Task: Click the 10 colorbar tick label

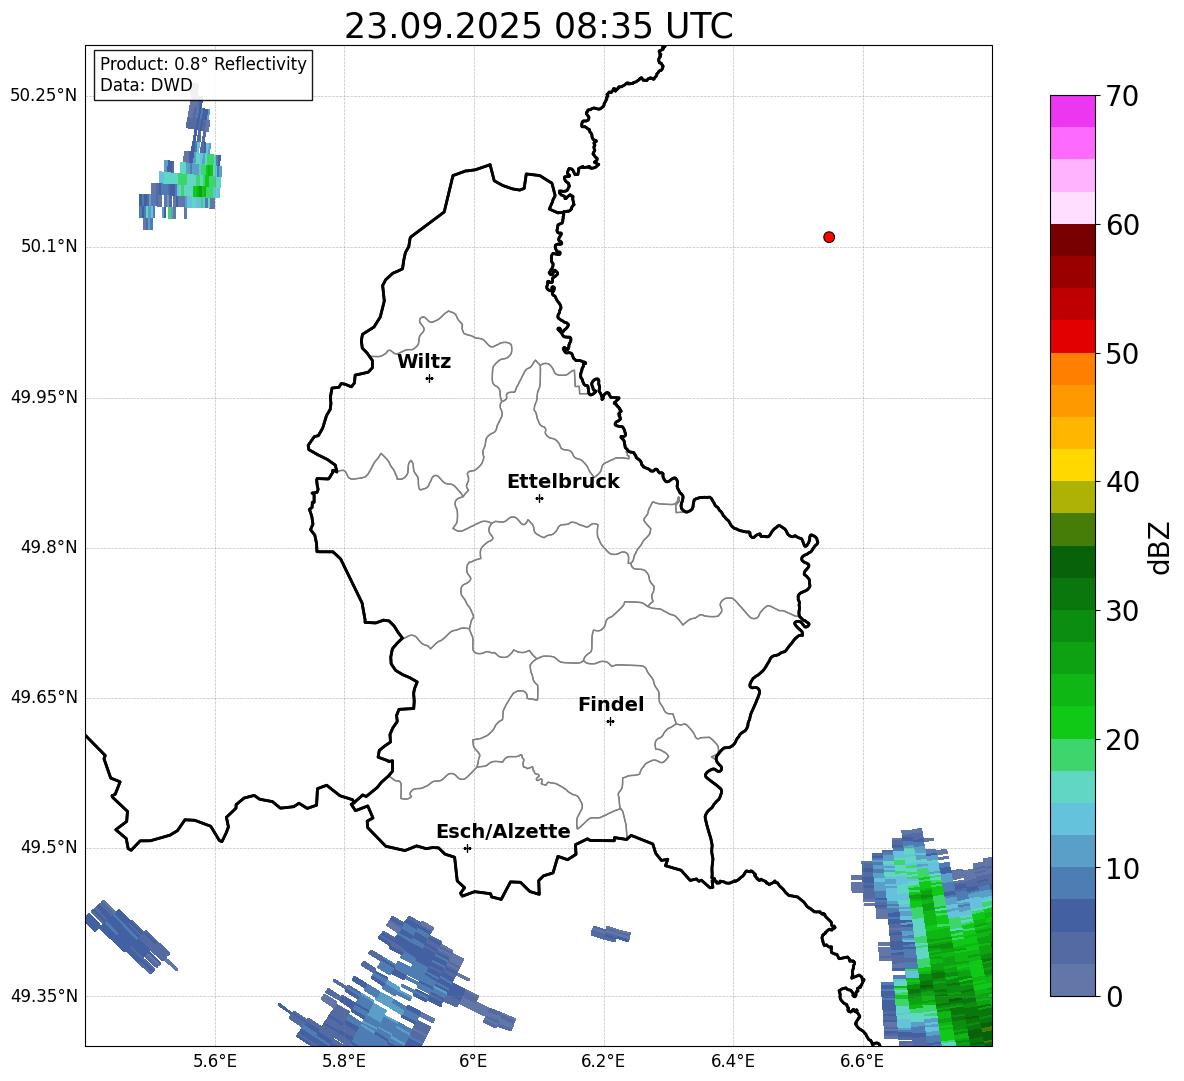Action: [x=1122, y=868]
